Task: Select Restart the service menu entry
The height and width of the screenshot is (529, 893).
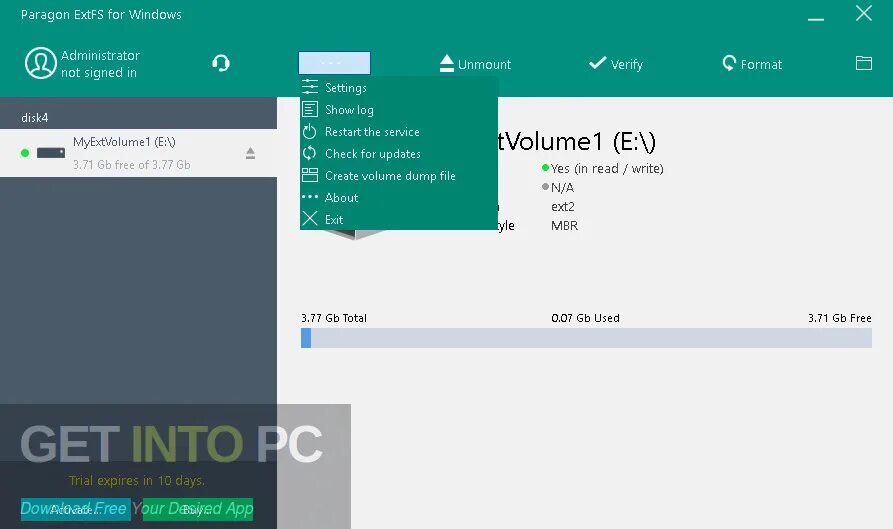Action: [399, 132]
